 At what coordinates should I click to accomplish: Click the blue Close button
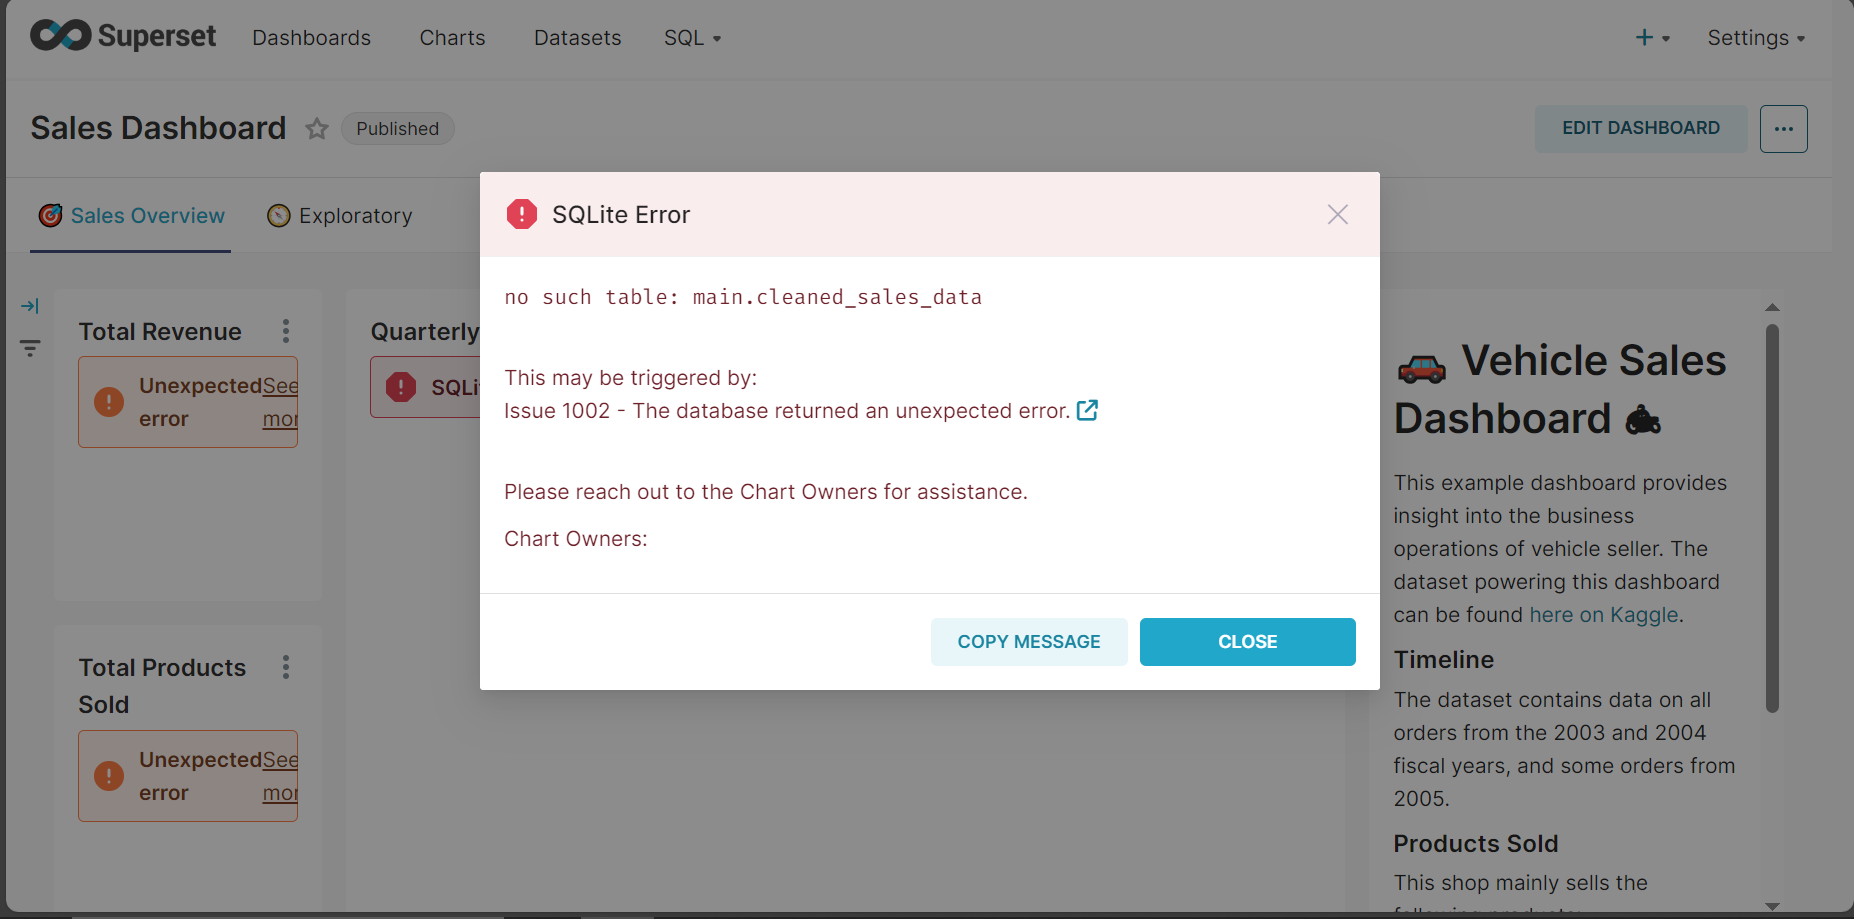click(x=1247, y=642)
